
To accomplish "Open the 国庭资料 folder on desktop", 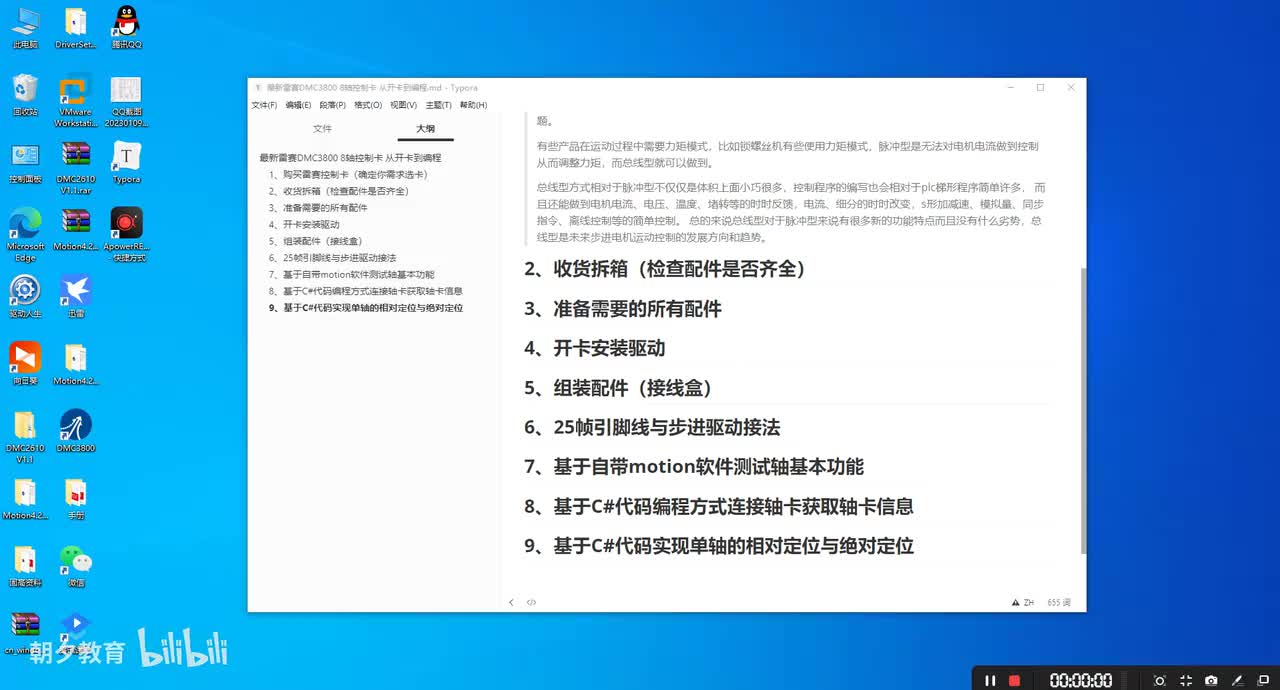I will point(25,566).
